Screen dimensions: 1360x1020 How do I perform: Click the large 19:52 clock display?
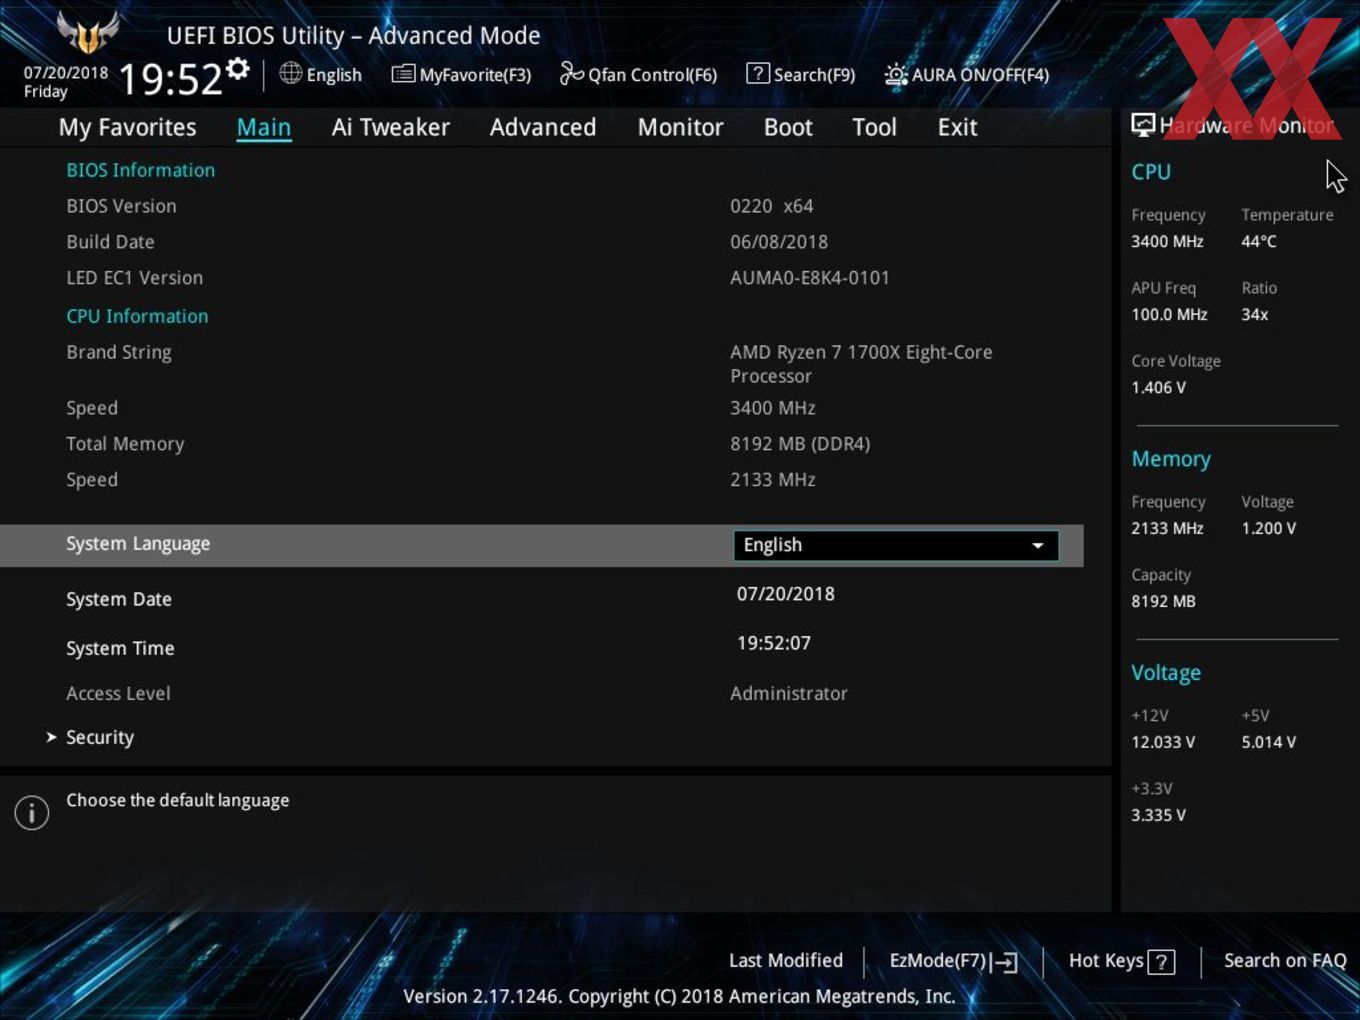coord(170,79)
